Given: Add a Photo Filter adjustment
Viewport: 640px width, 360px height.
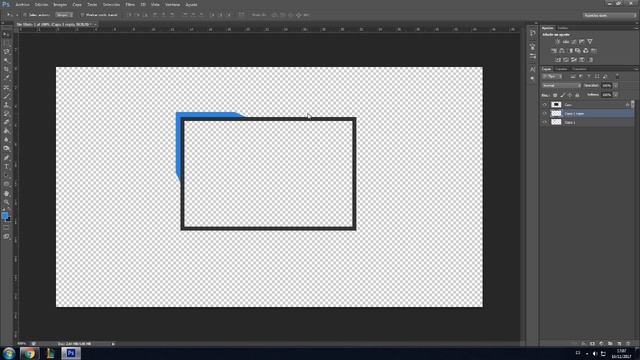Looking at the screenshot, I should pos(578,51).
